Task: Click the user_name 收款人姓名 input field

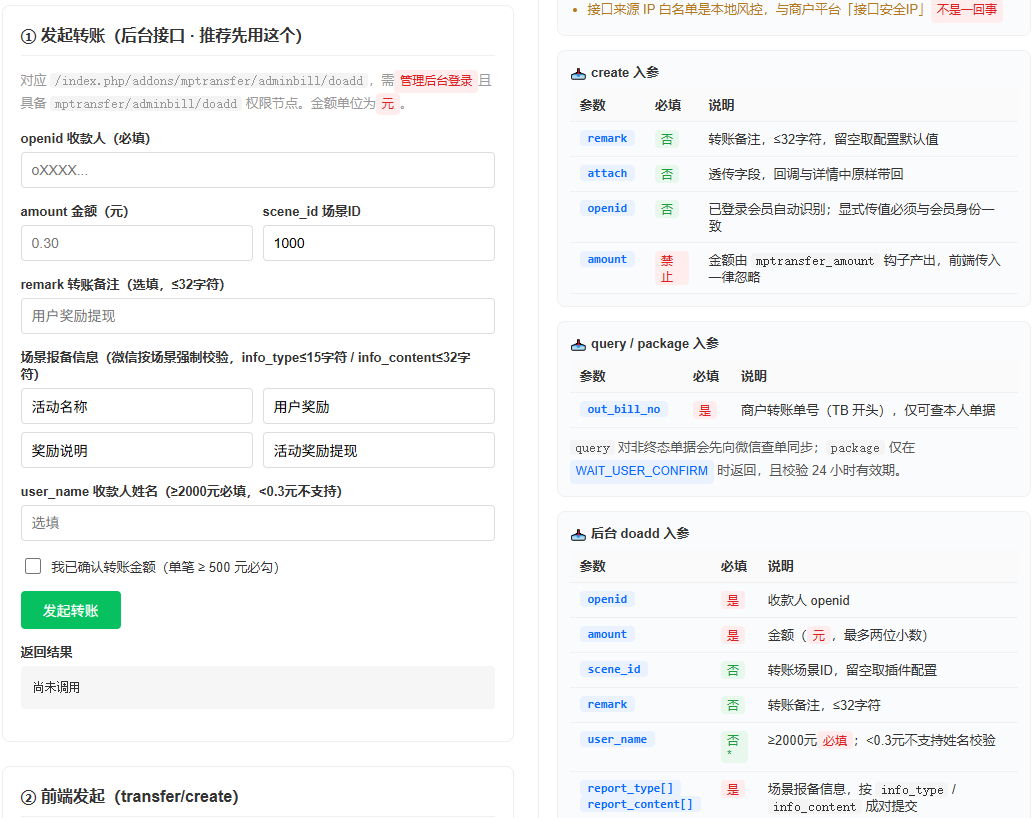Action: [258, 523]
